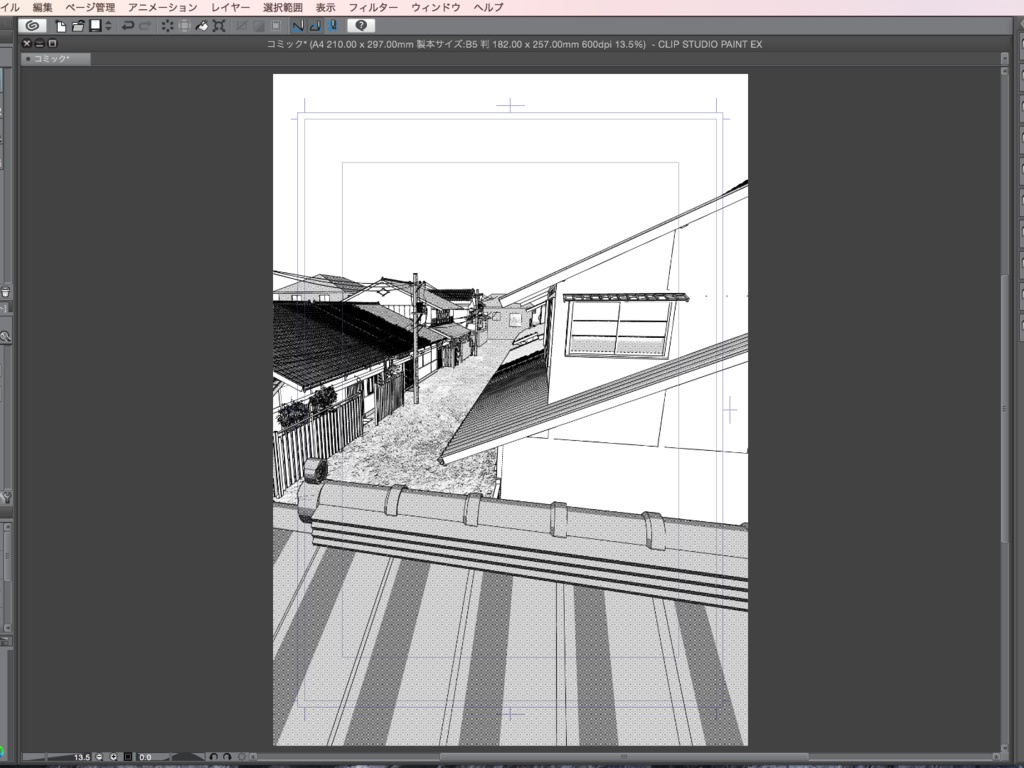The height and width of the screenshot is (768, 1024).
Task: Switch to the コミック canvas tab
Action: click(55, 58)
